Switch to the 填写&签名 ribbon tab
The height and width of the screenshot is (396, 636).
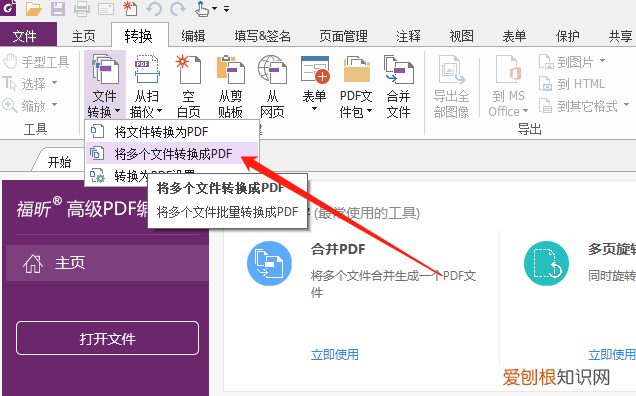pyautogui.click(x=262, y=37)
